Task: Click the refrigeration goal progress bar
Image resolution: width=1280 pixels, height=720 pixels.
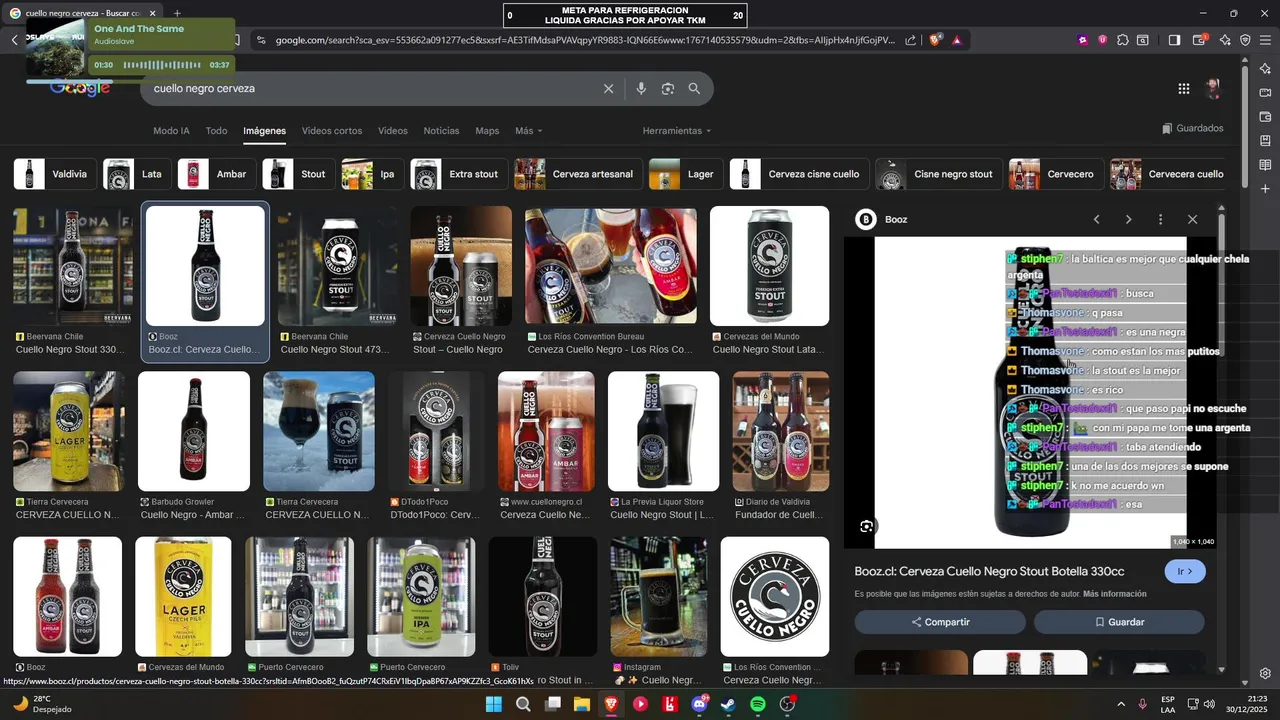Action: point(625,15)
